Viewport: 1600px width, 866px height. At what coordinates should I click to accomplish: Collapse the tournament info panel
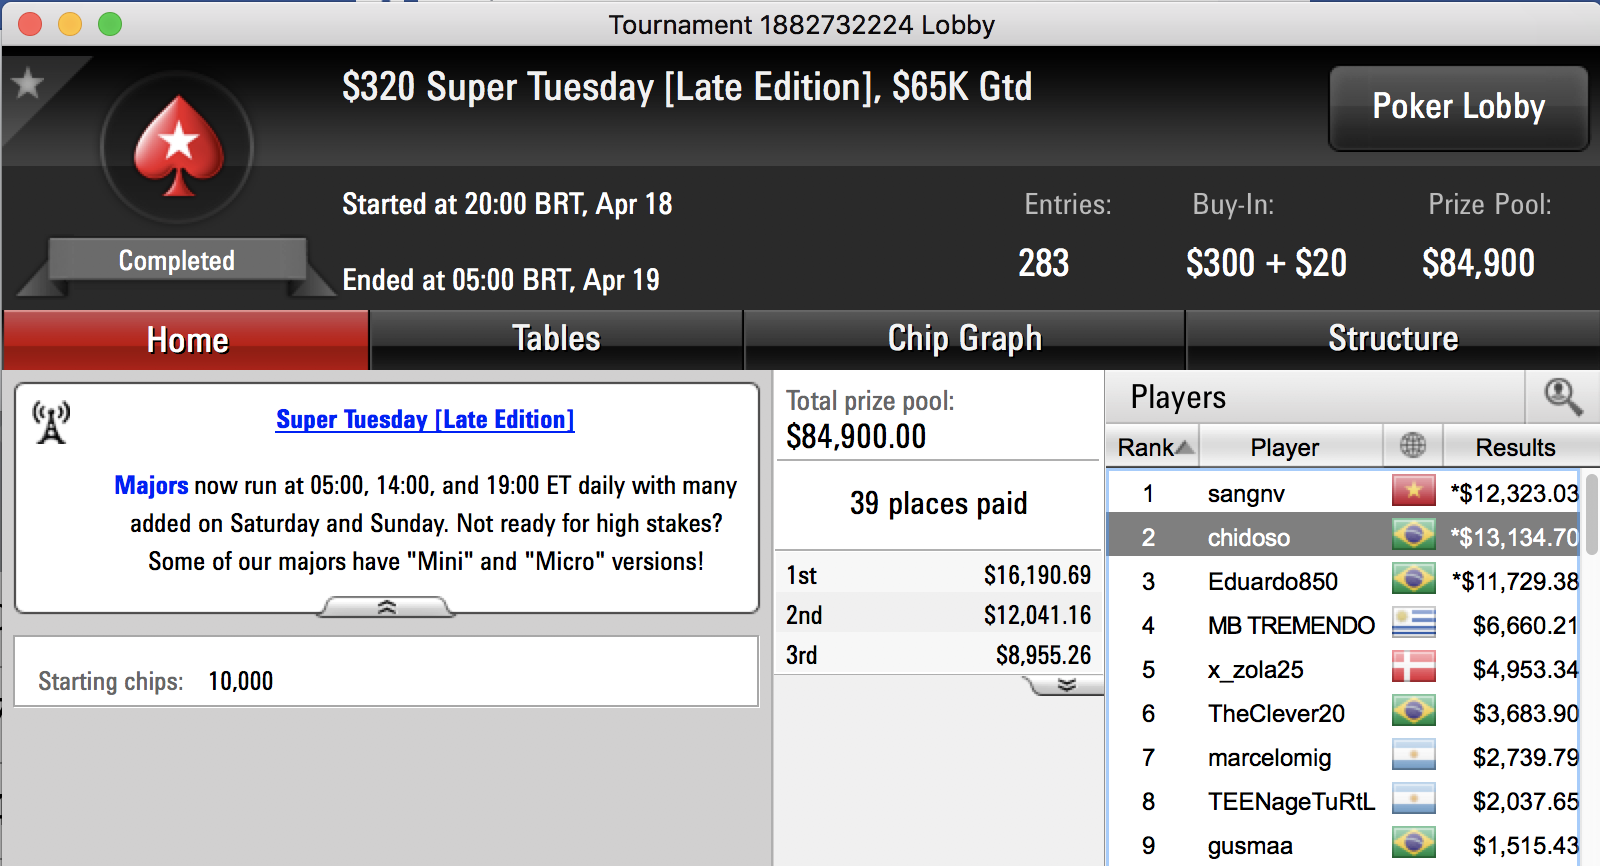click(x=387, y=607)
